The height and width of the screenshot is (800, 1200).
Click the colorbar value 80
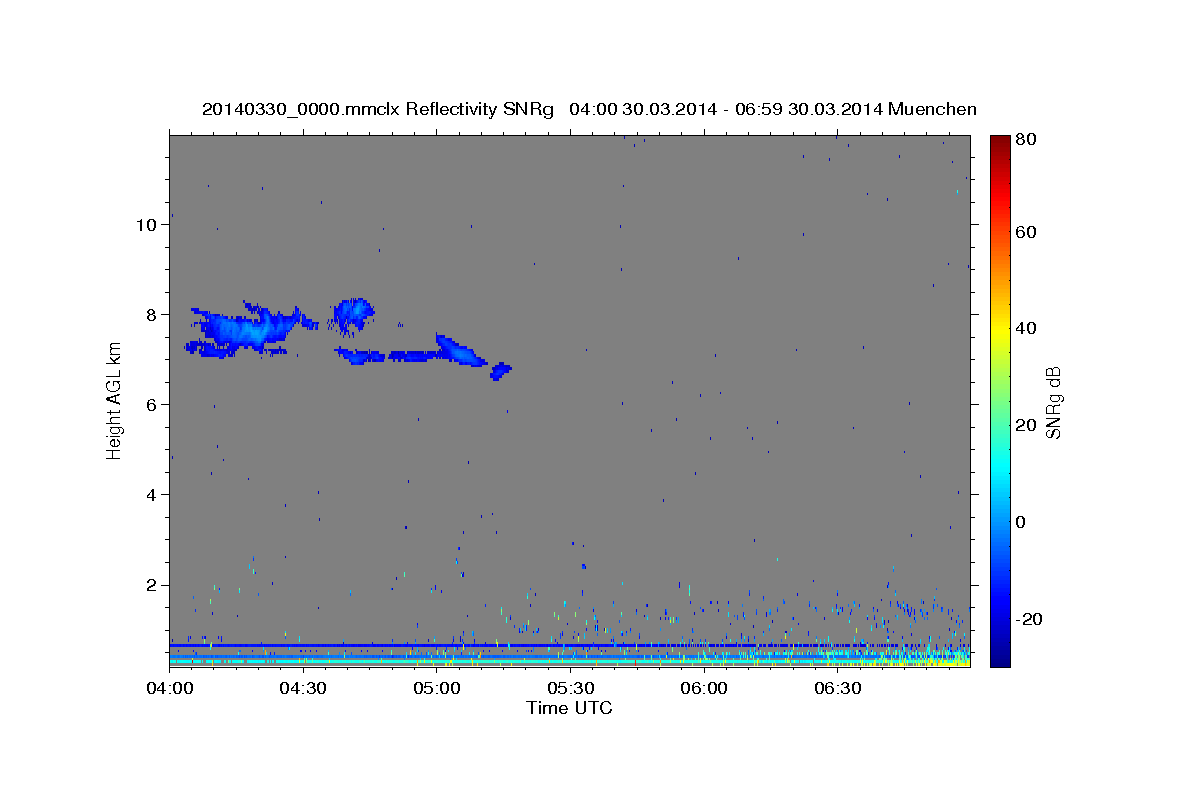pyautogui.click(x=1028, y=140)
